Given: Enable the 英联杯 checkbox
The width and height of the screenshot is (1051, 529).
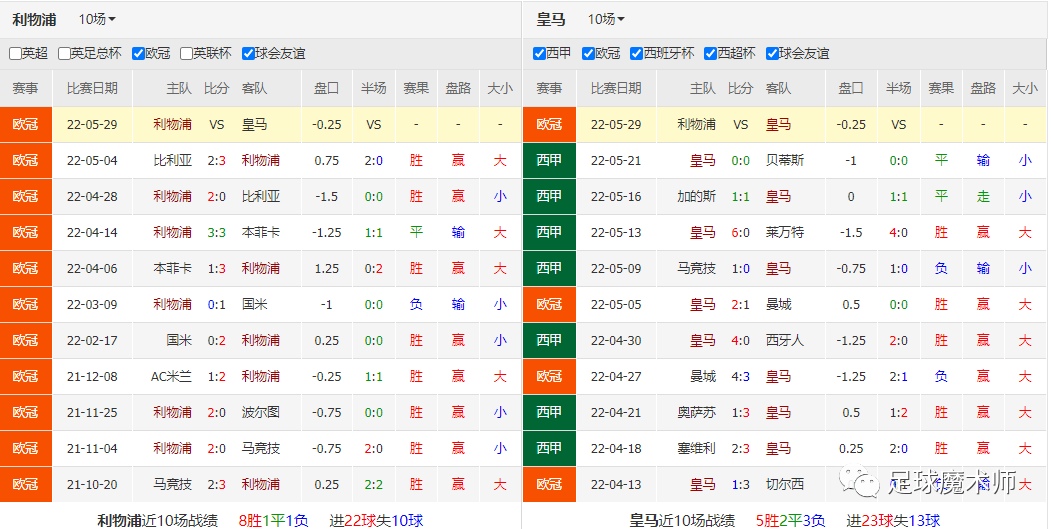Looking at the screenshot, I should coord(187,54).
